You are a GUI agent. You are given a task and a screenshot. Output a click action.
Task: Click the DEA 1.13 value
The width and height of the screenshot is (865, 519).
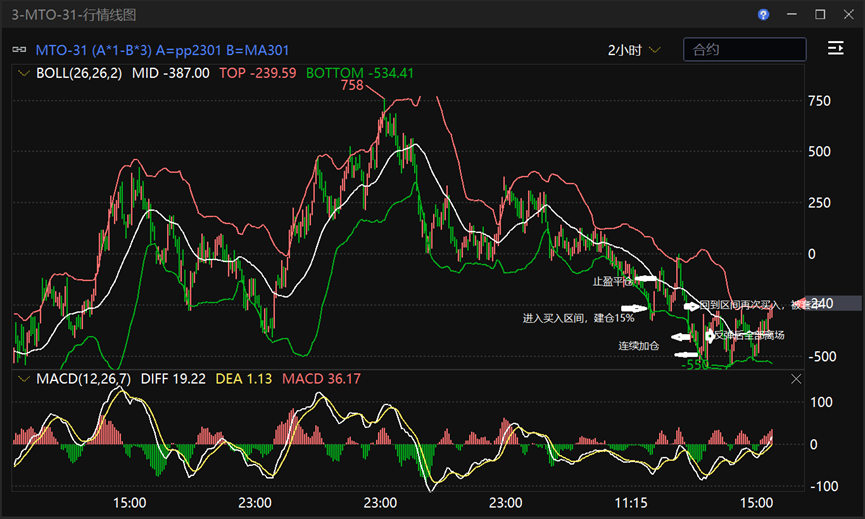[243, 379]
